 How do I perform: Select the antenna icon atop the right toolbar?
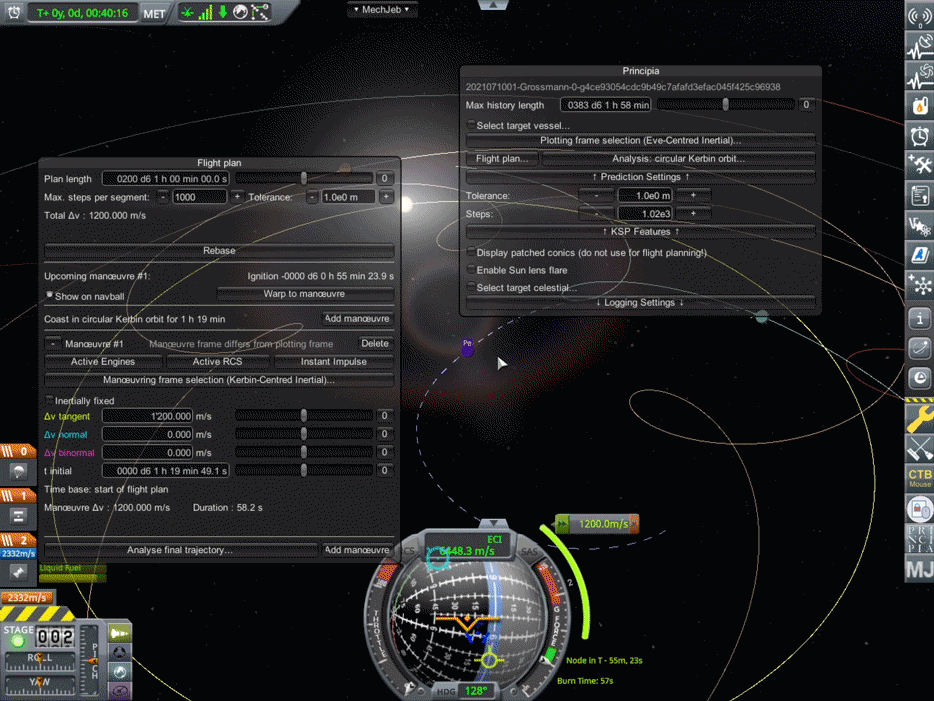920,15
